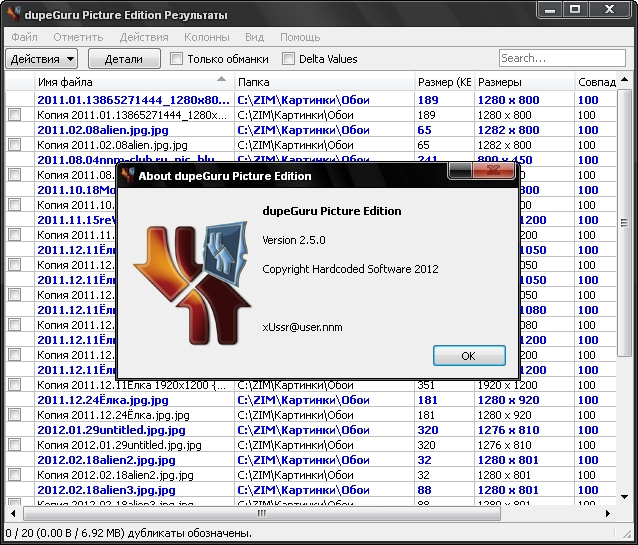The width and height of the screenshot is (638, 545).
Task: Select row 2012.02.18alien2.jpg.jpg
Action: click(311, 460)
